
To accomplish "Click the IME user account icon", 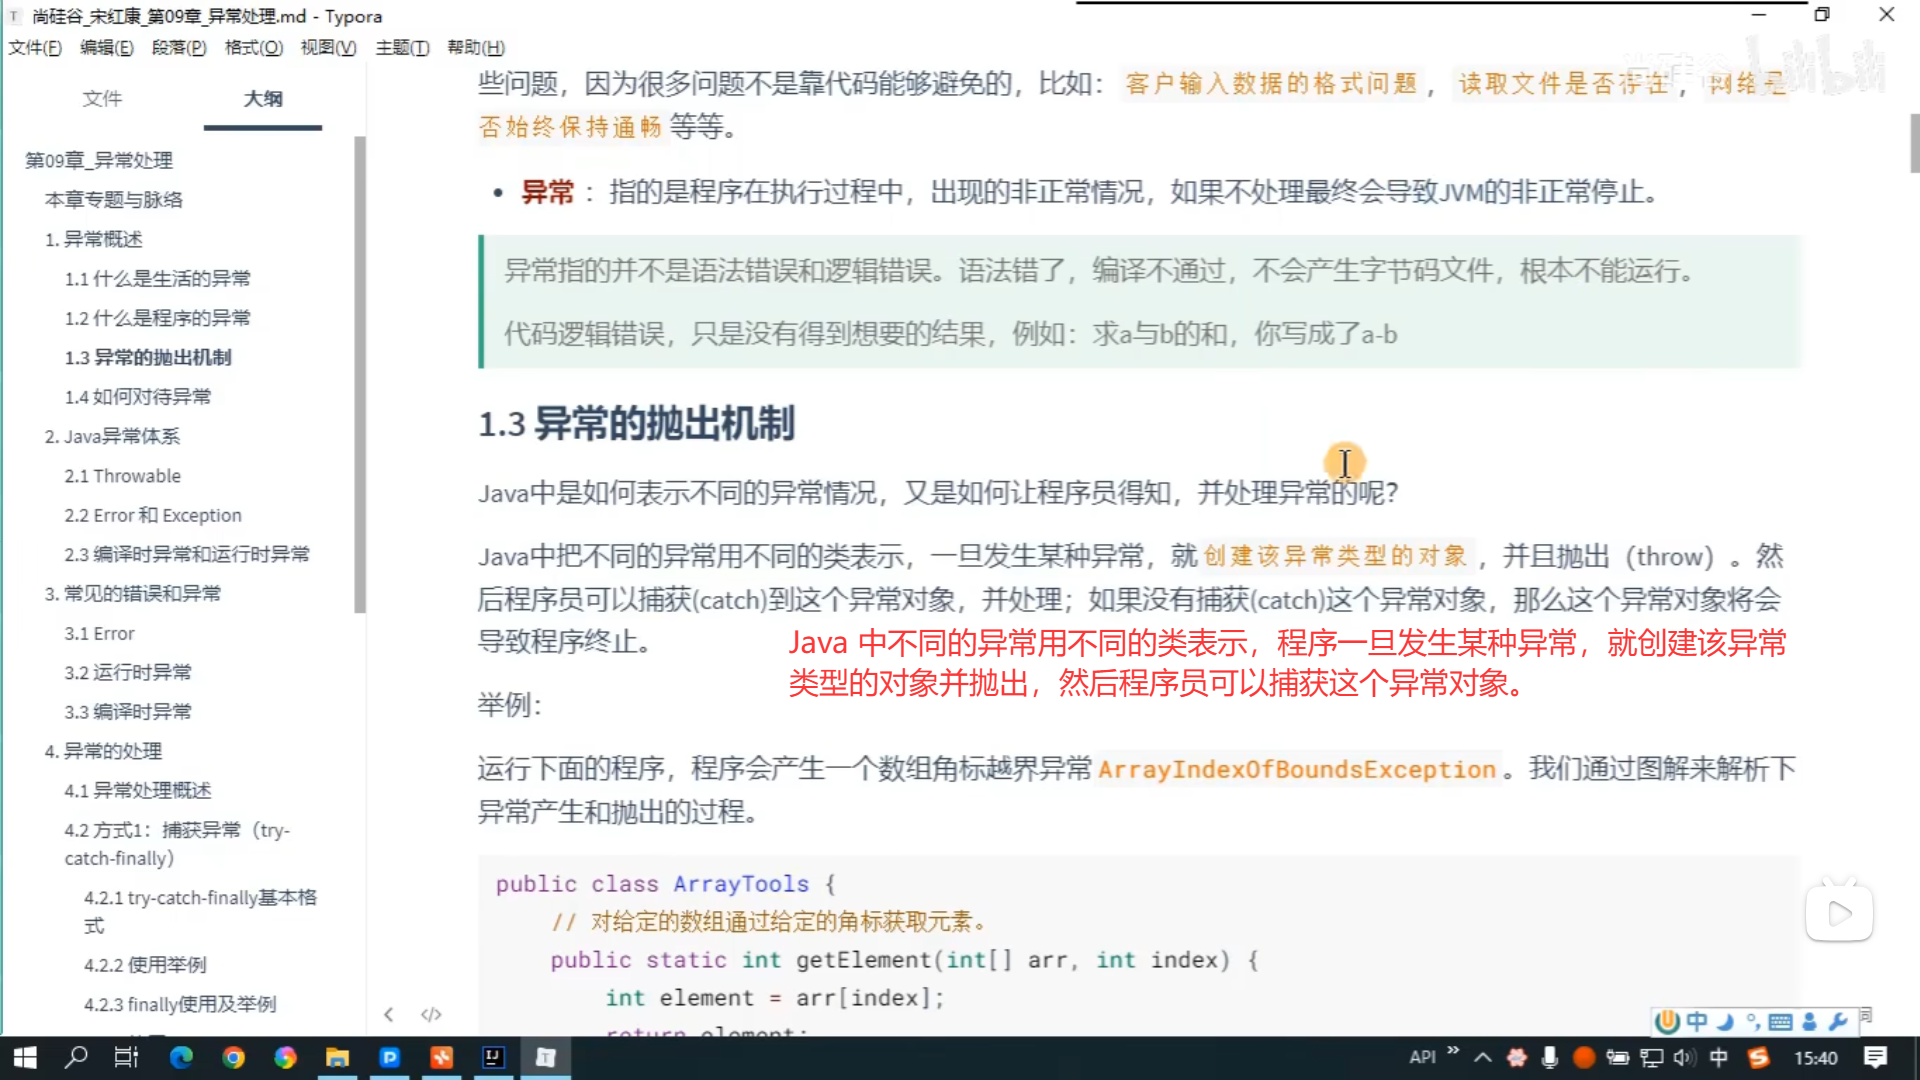I will click(1809, 1021).
